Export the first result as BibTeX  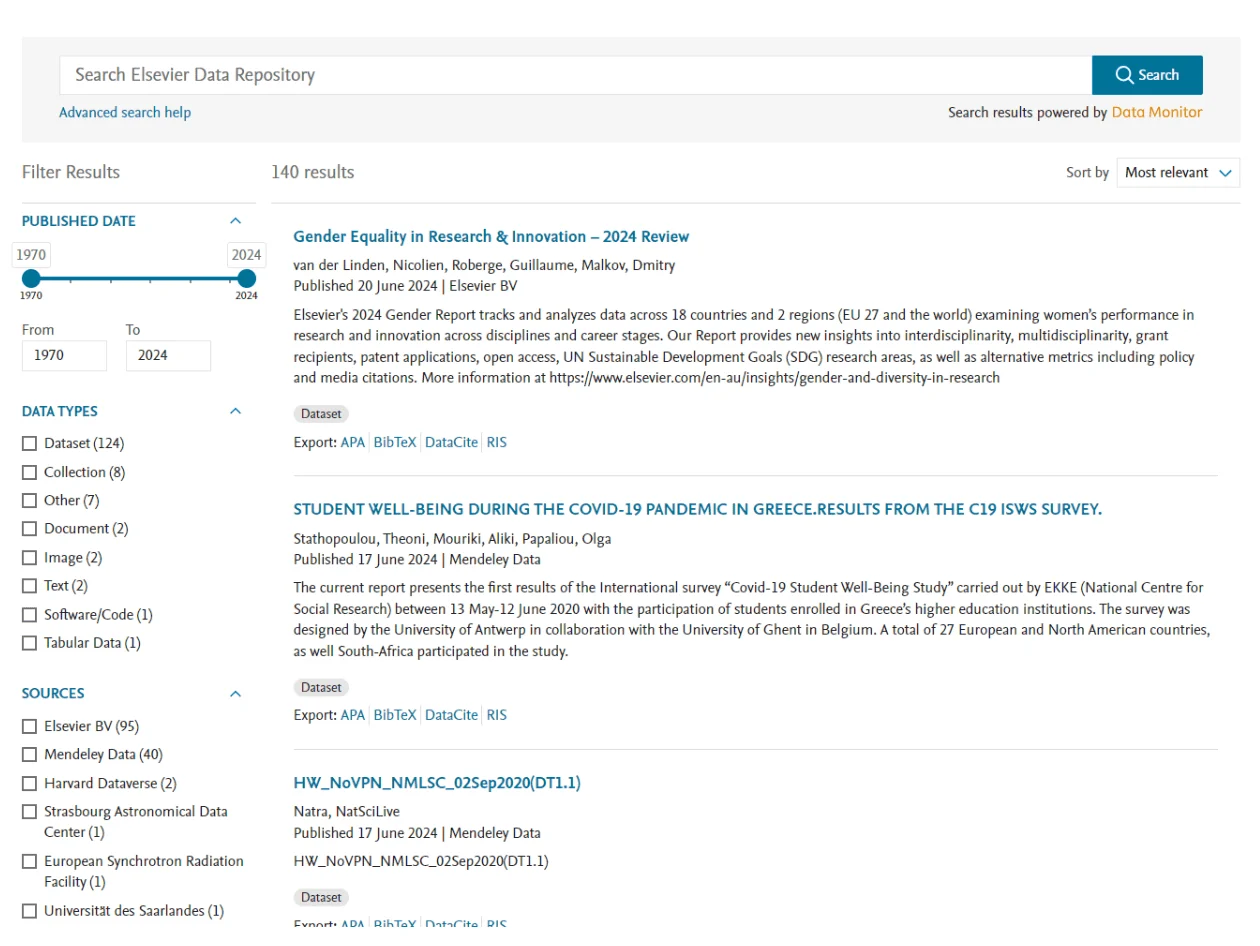click(394, 441)
